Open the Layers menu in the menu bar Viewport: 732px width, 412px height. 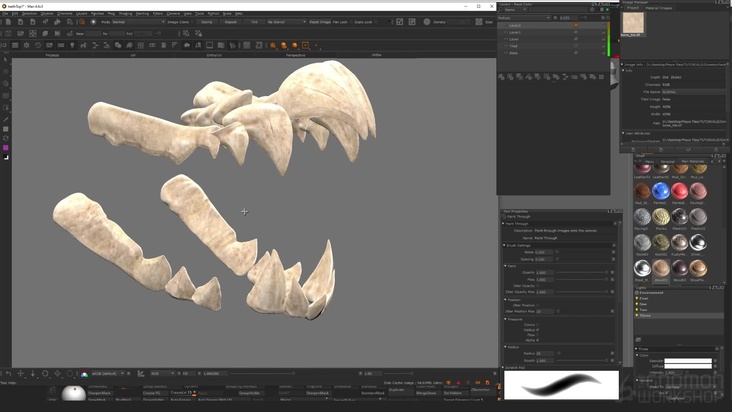click(x=82, y=14)
